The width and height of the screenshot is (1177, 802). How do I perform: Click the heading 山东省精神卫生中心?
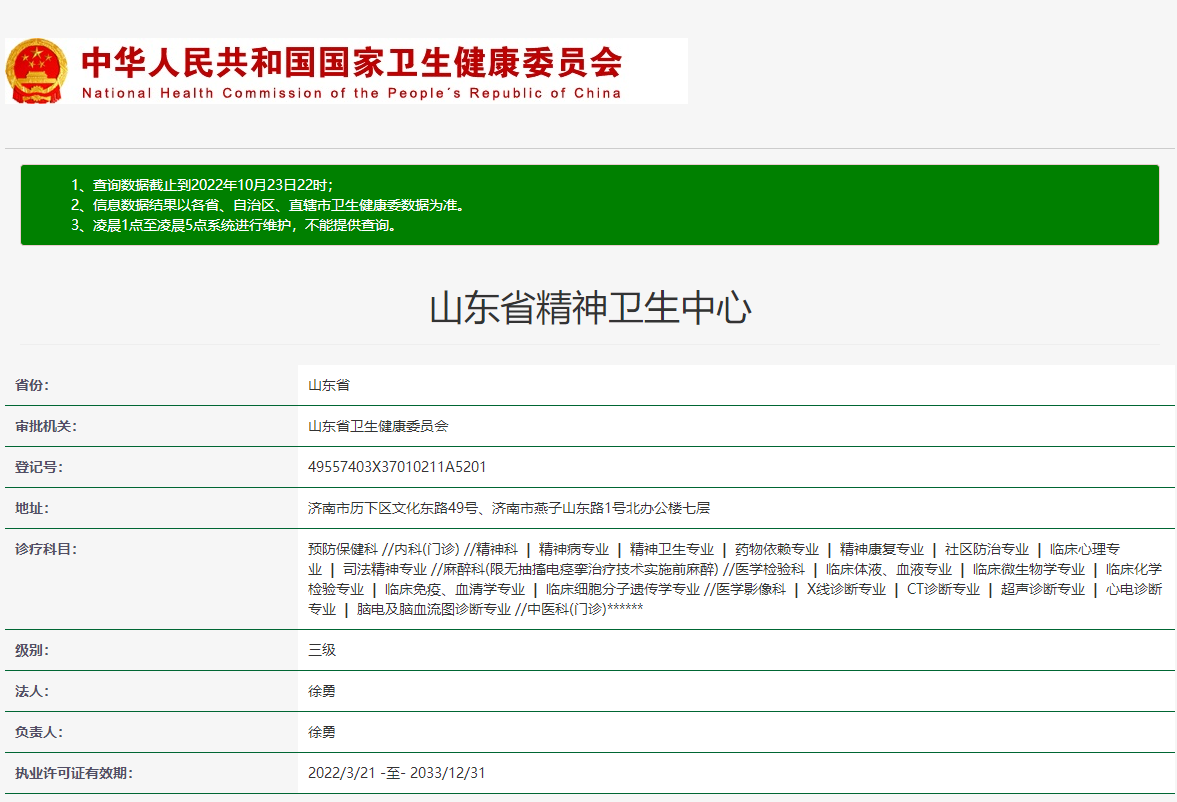(590, 308)
